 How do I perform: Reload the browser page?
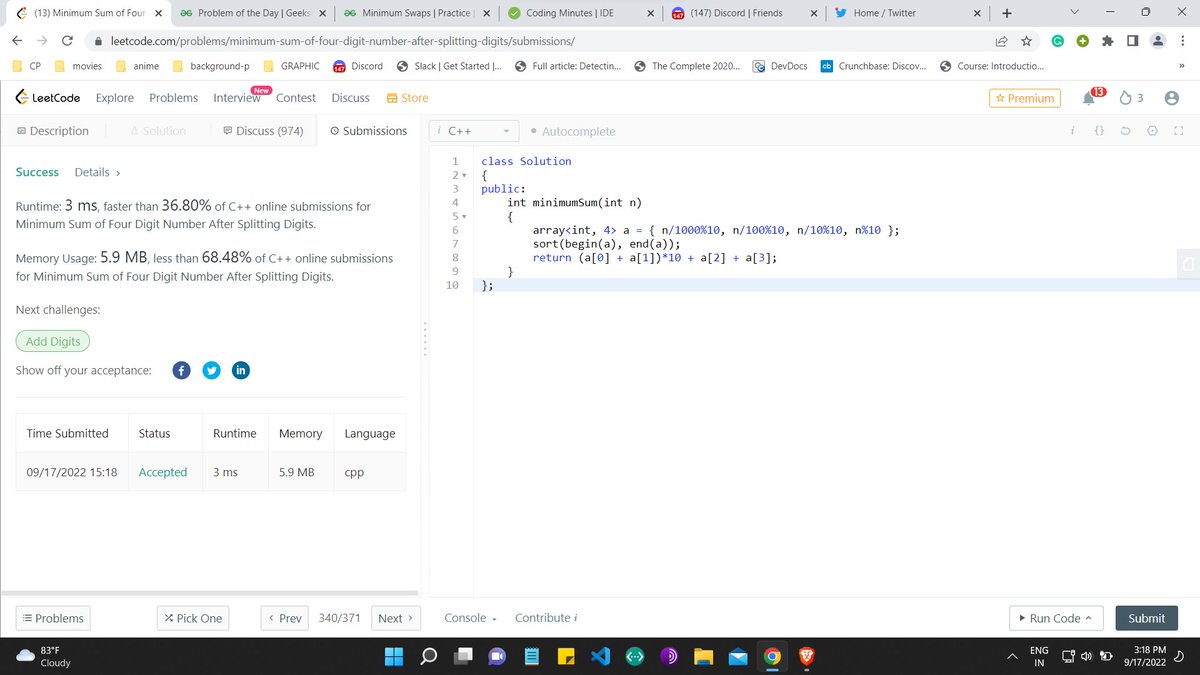tap(66, 42)
